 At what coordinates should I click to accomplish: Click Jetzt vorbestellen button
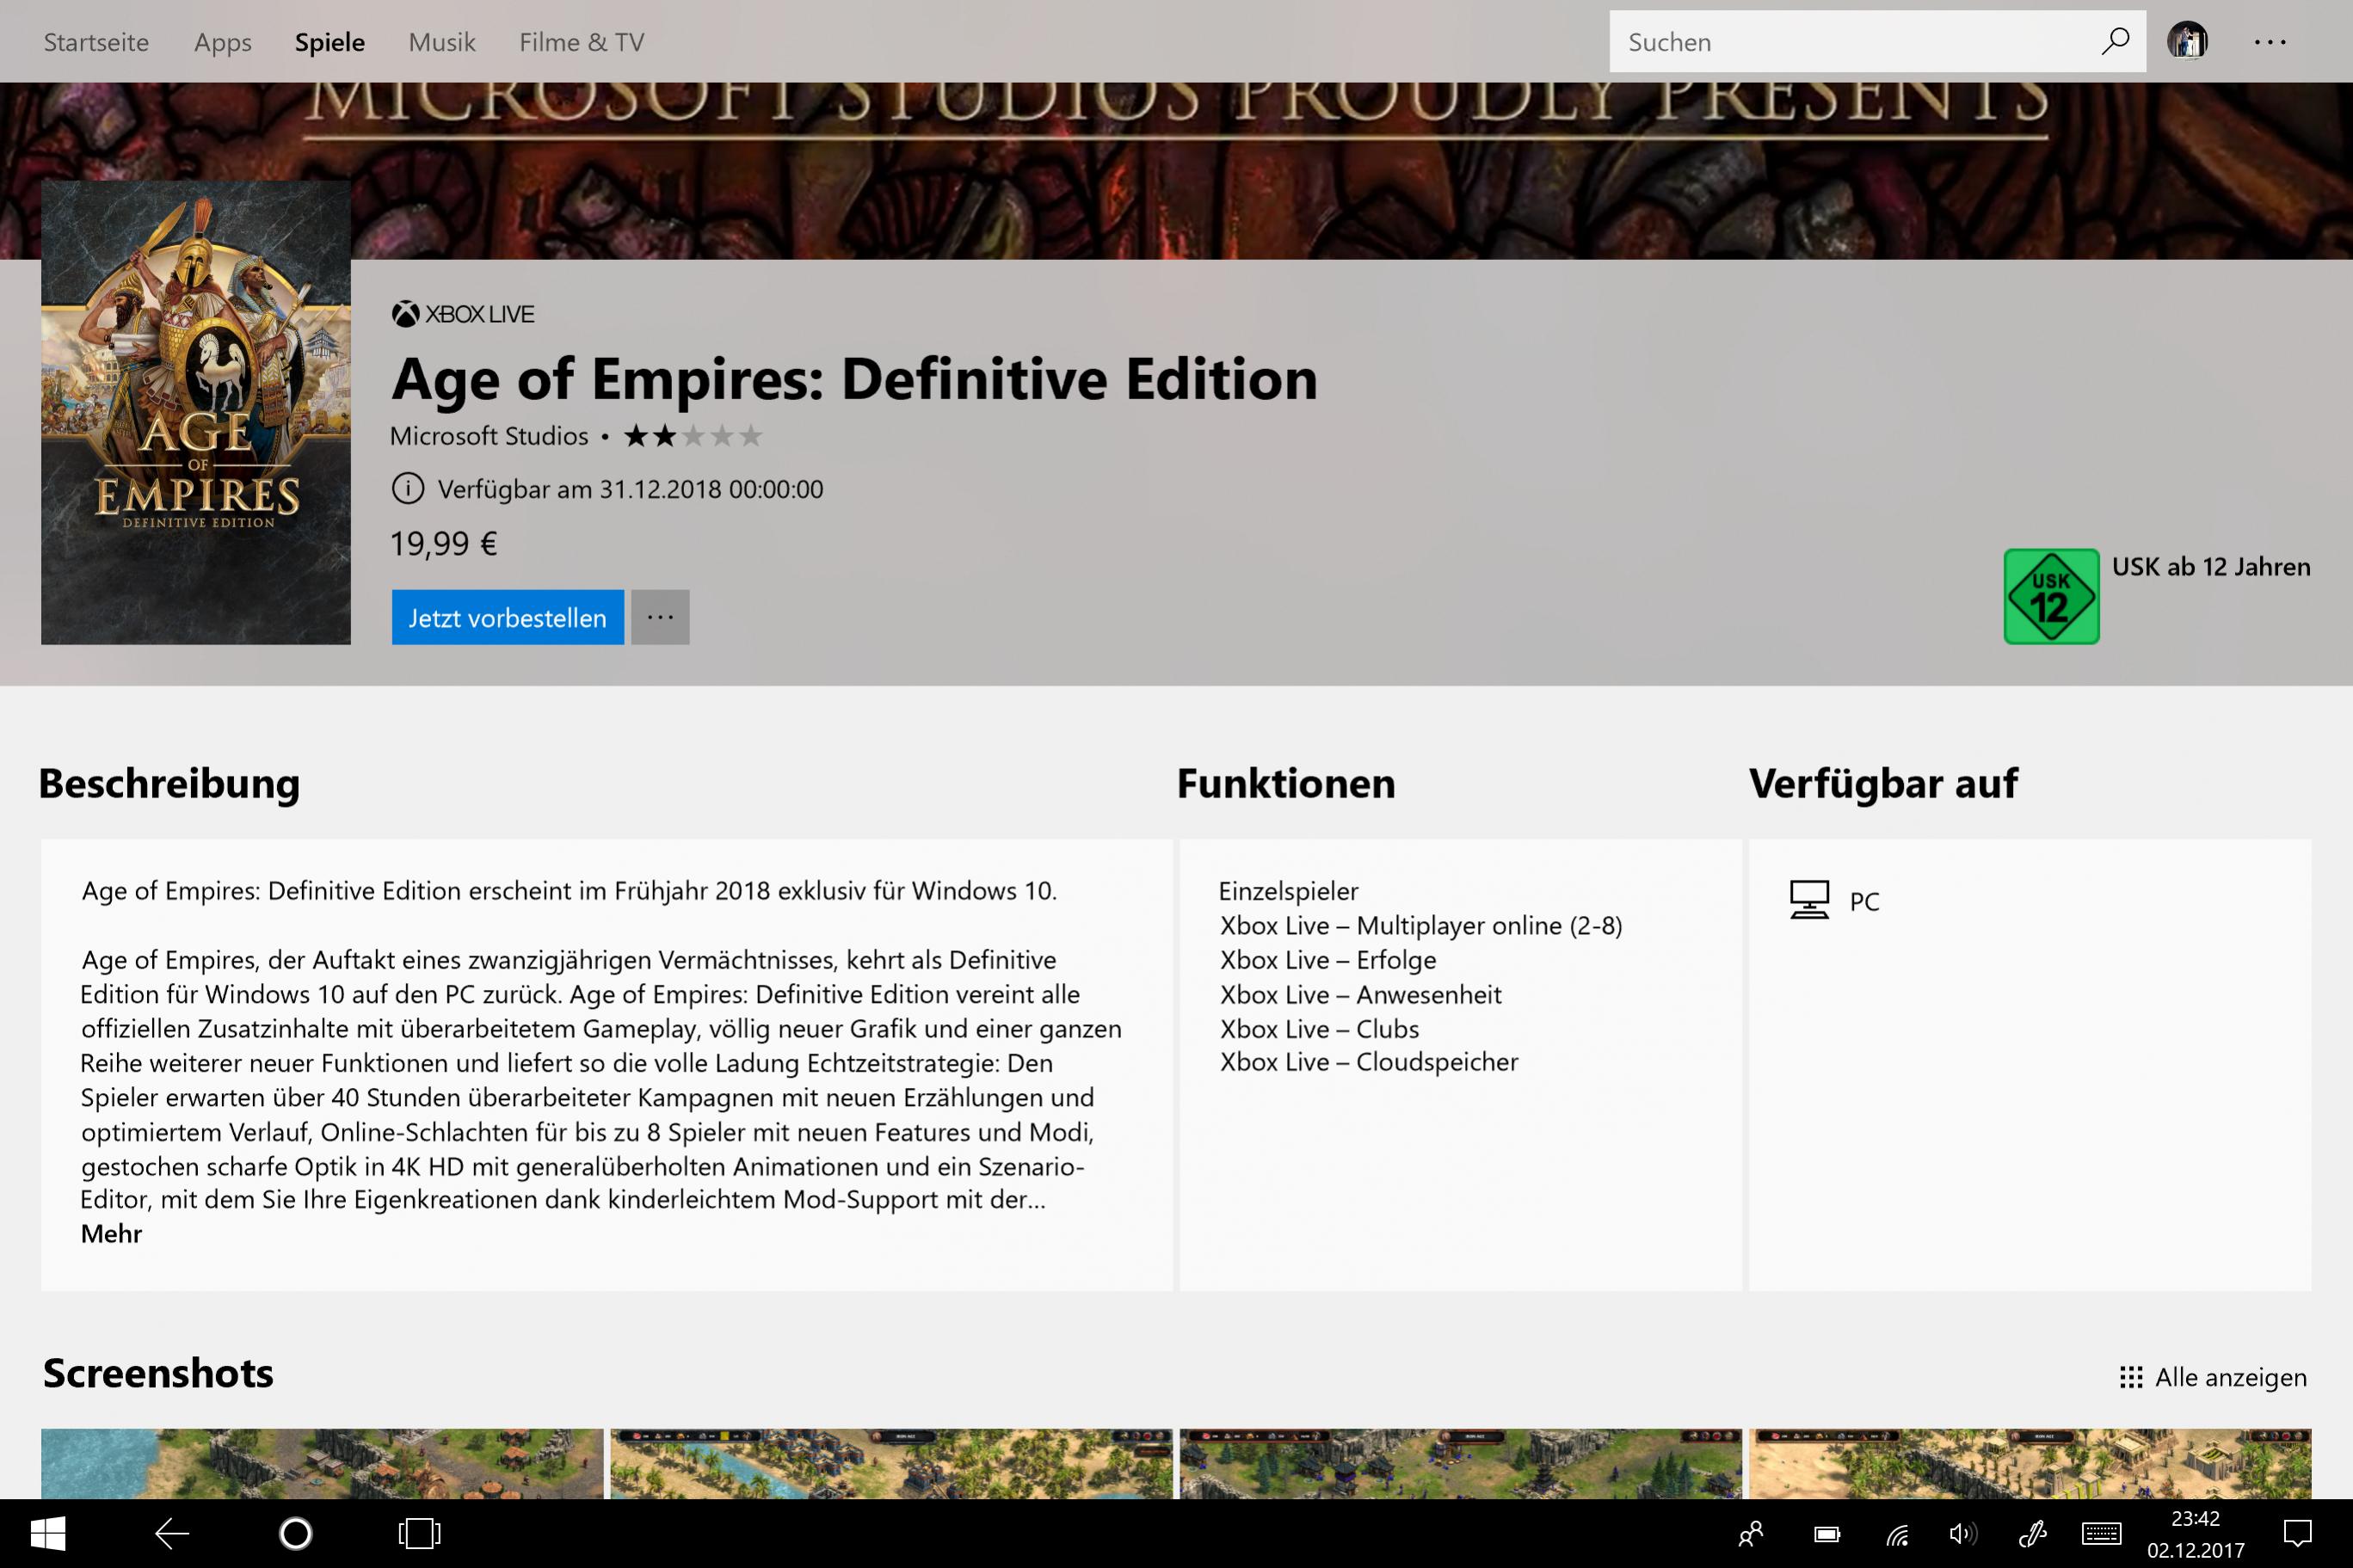point(507,617)
